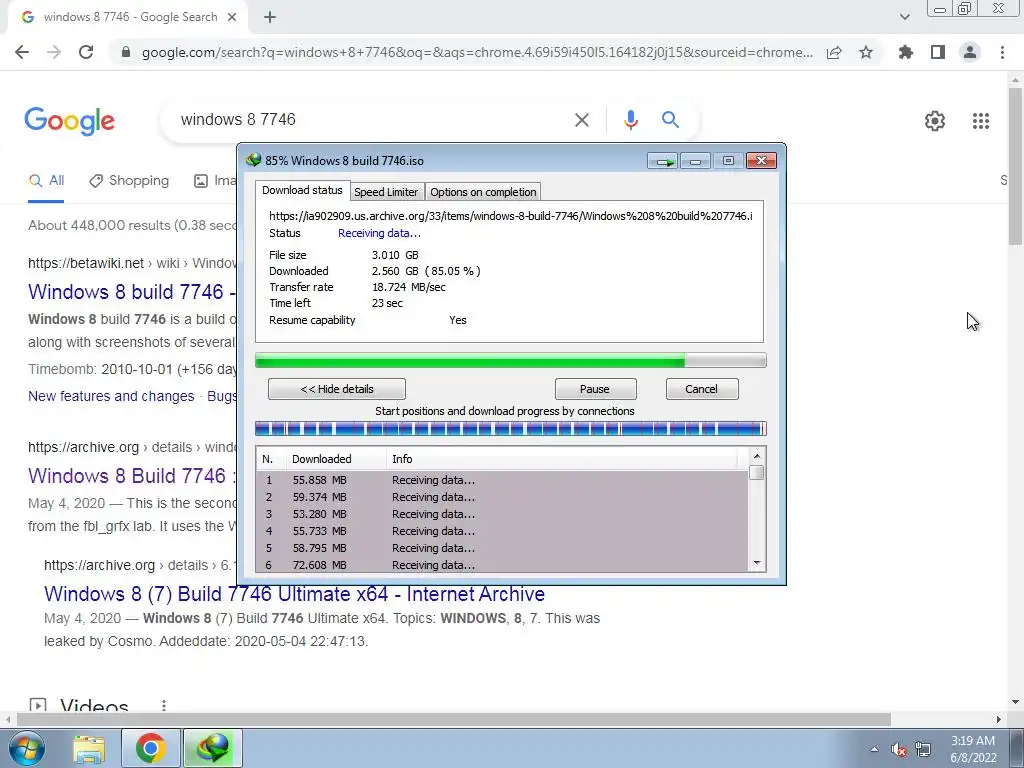Bookmark this page with the star icon
The width and height of the screenshot is (1024, 768).
866,52
